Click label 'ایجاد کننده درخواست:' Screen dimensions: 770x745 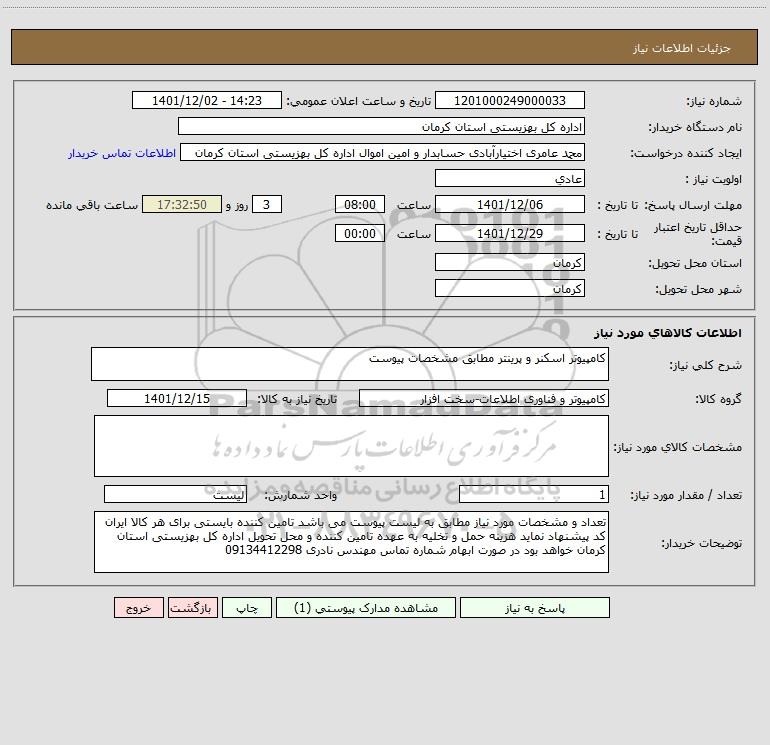pos(686,153)
